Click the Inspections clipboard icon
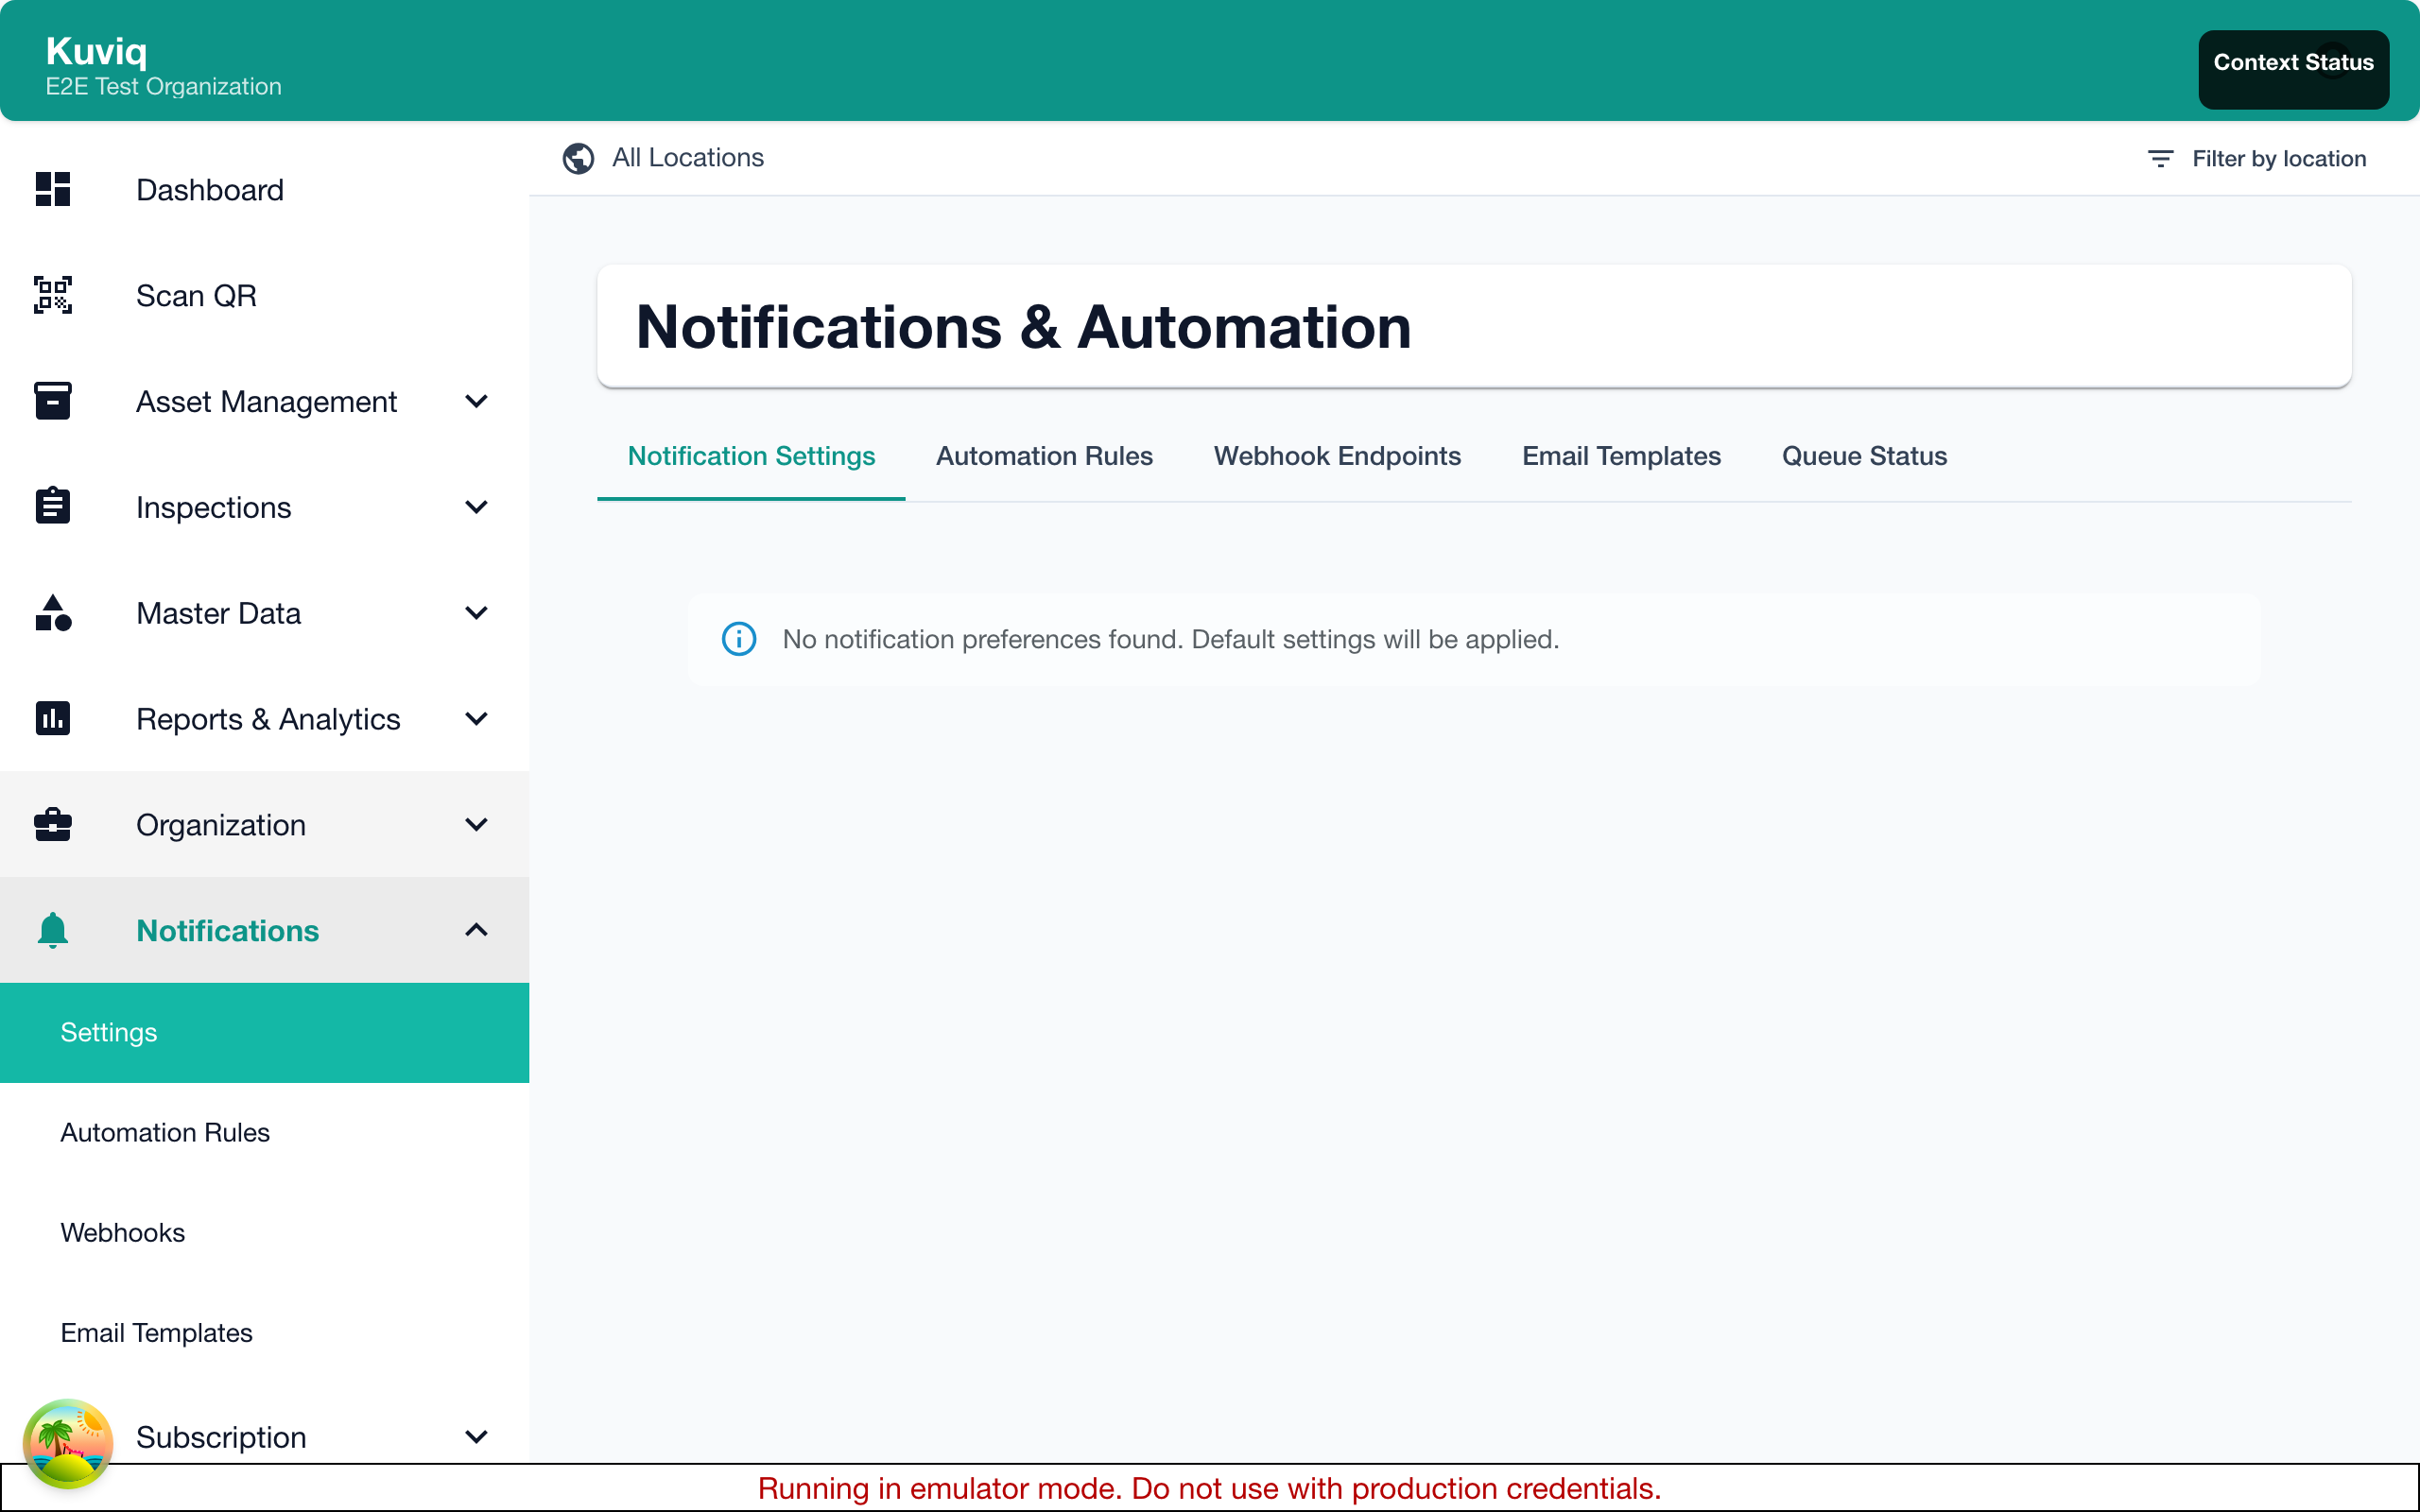 coord(53,506)
